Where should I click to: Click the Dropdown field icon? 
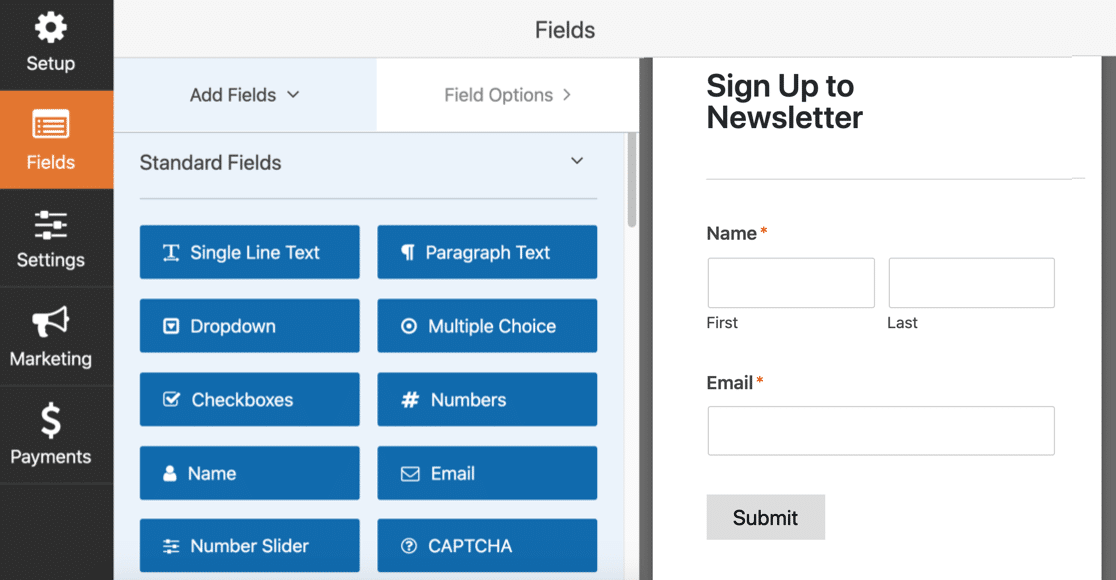[171, 326]
